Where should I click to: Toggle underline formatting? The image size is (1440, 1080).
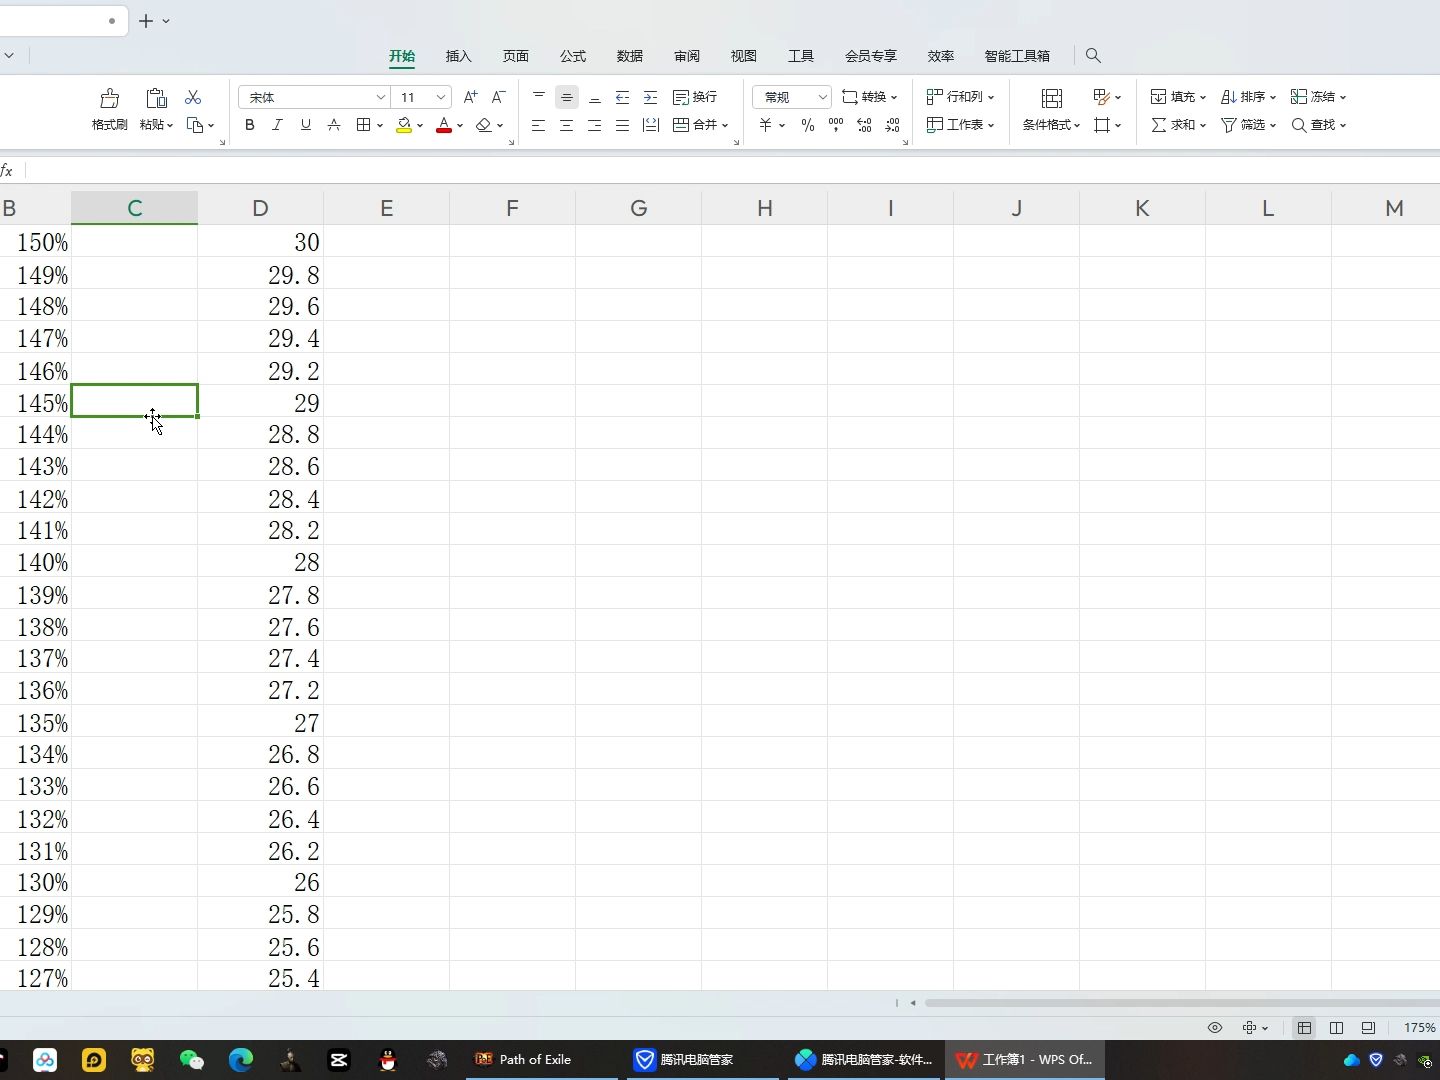pos(305,125)
